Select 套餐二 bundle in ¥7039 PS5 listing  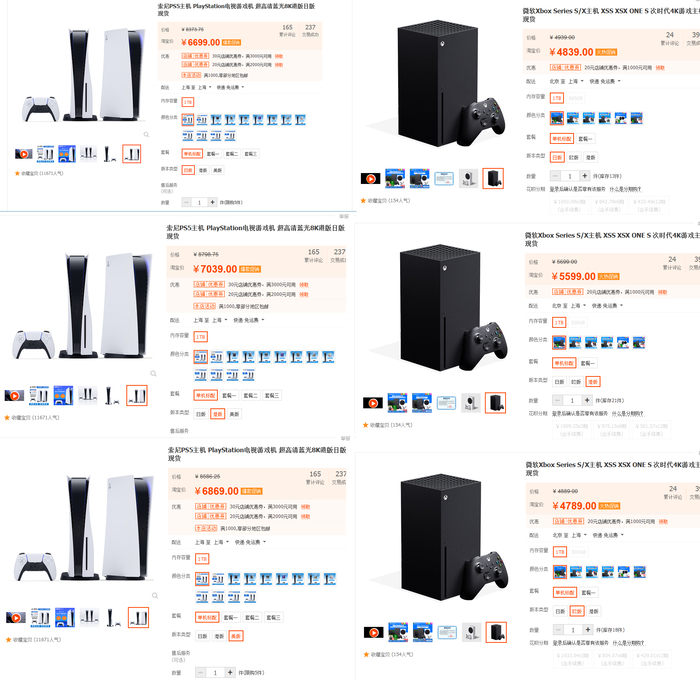tap(250, 396)
